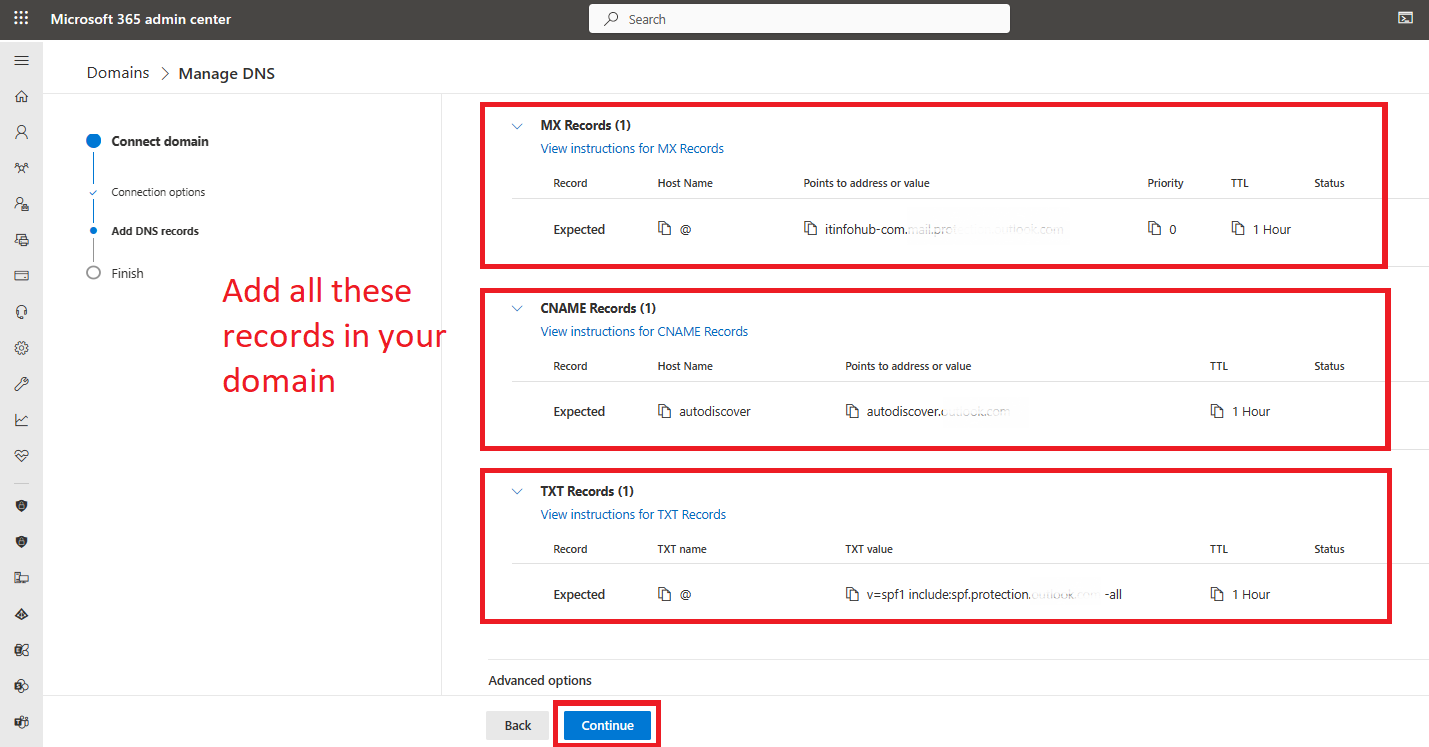Copy the MX record TTL value
The image size is (1429, 747).
point(1238,229)
